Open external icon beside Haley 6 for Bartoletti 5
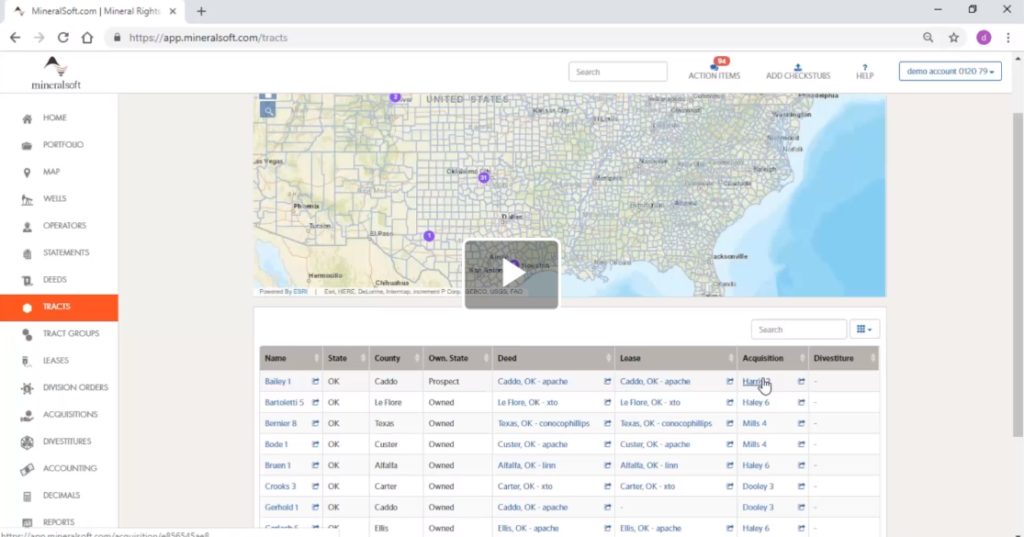This screenshot has height=537, width=1024. (x=801, y=402)
